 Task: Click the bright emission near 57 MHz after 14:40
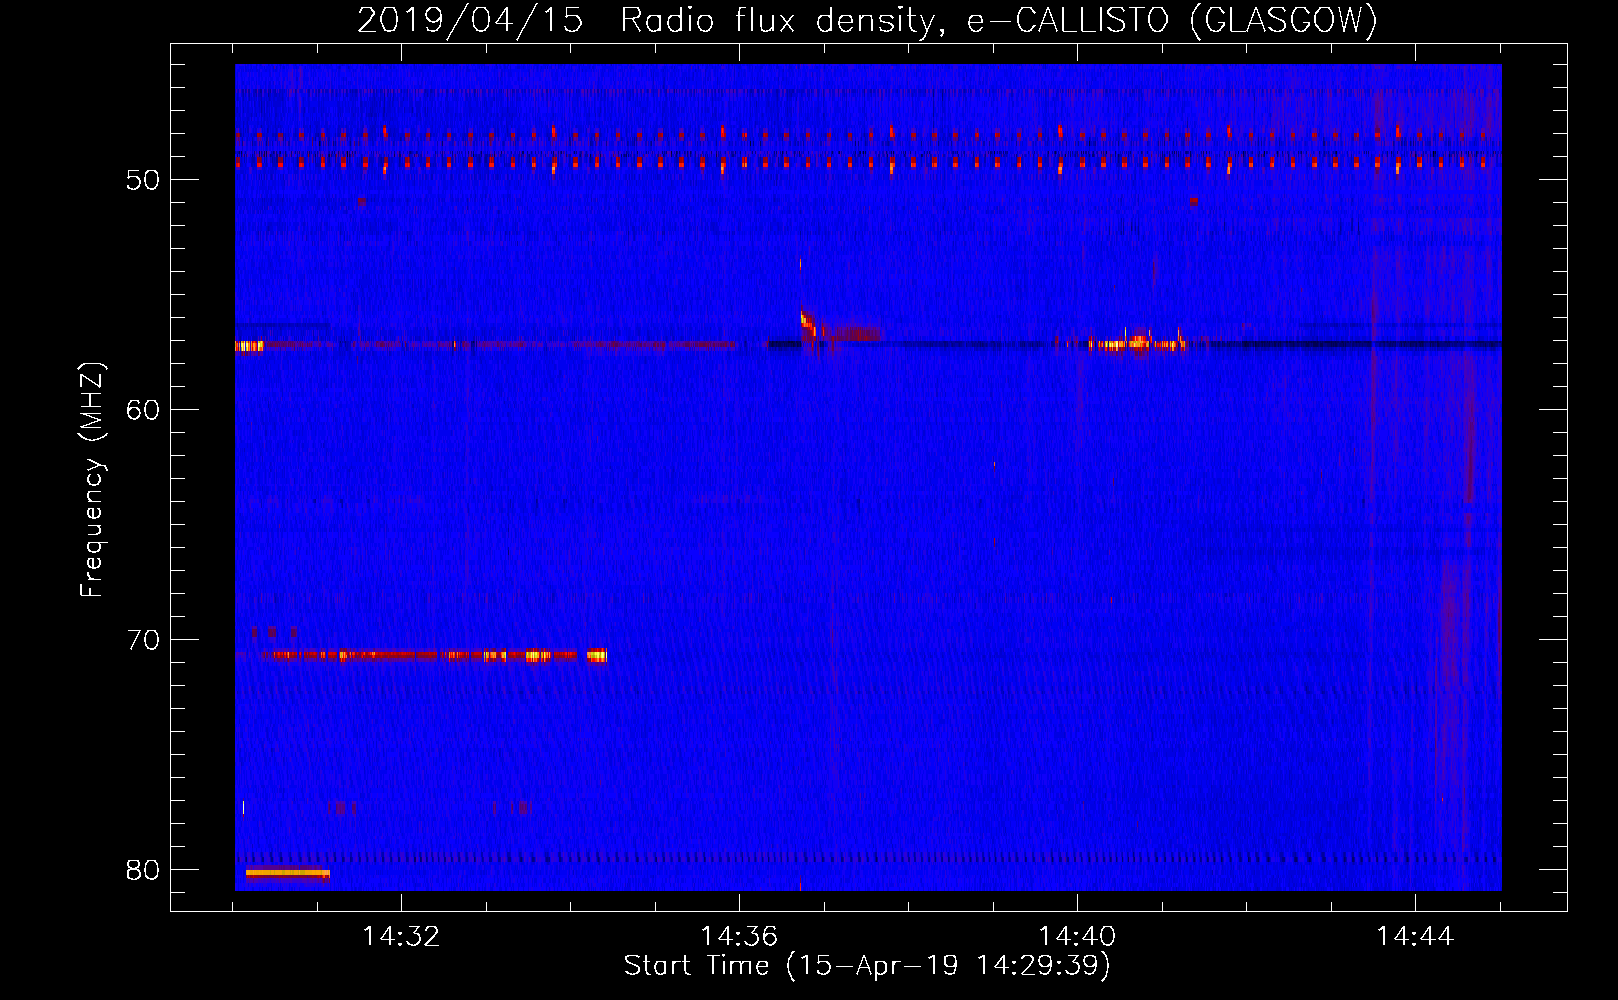tap(1138, 343)
